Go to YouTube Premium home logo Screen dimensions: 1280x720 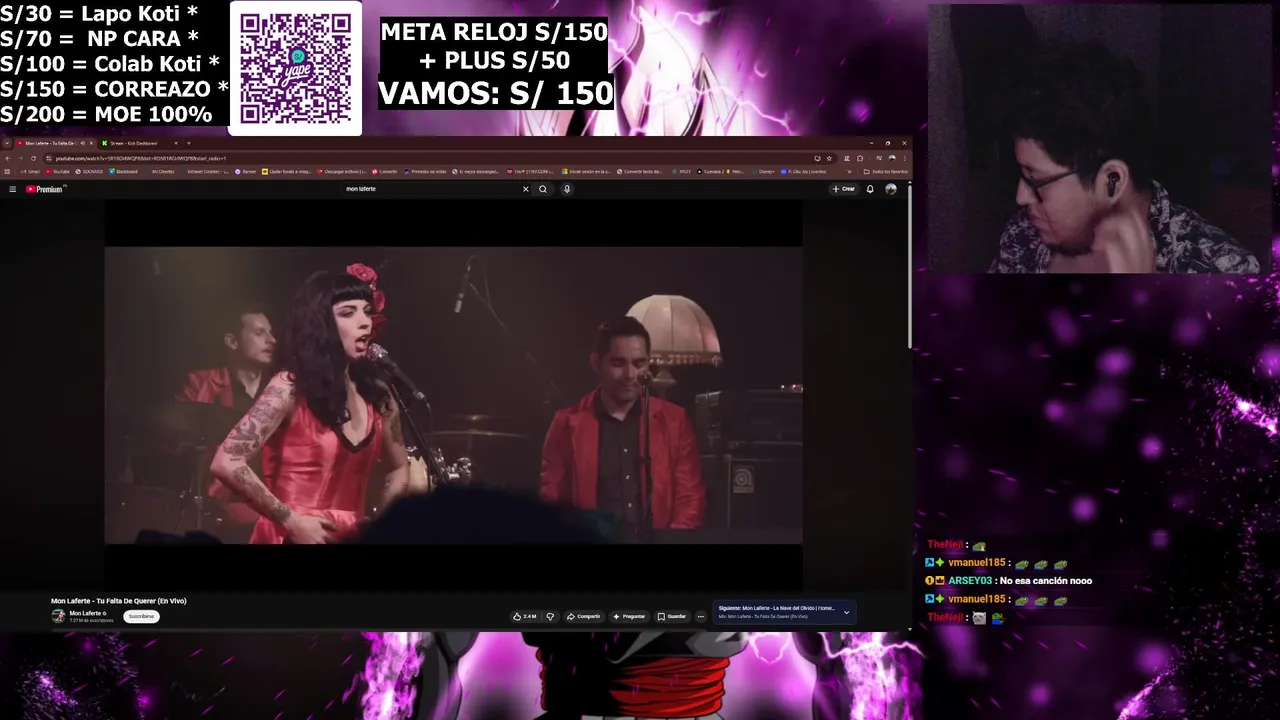click(45, 189)
